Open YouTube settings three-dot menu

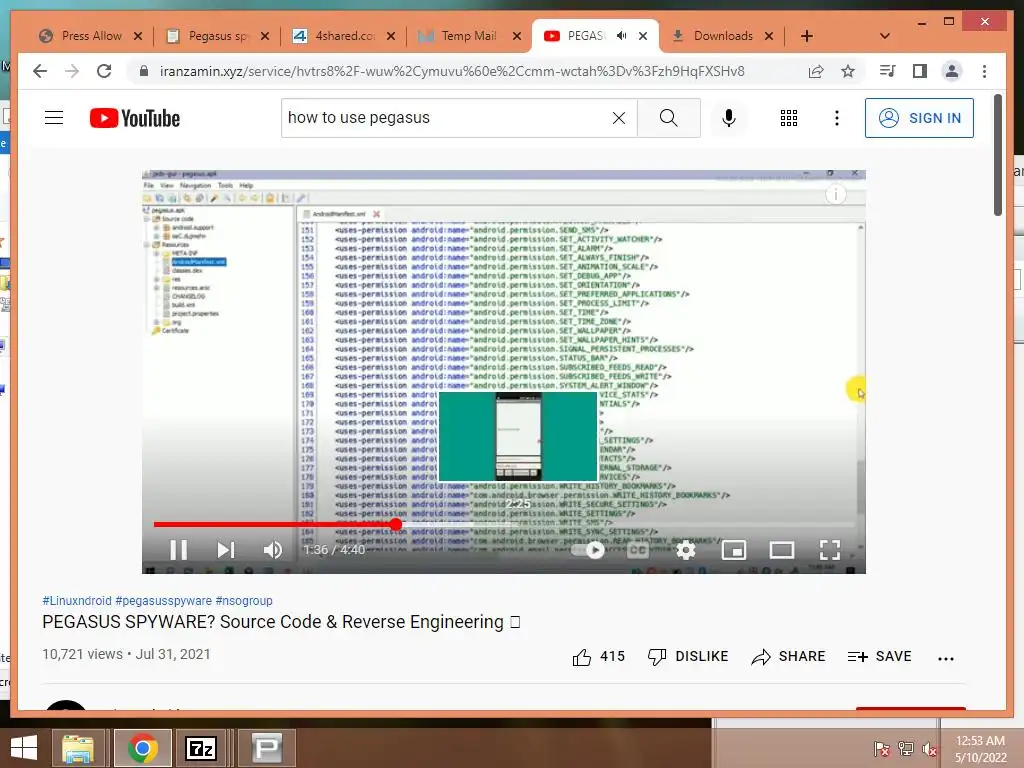[837, 118]
